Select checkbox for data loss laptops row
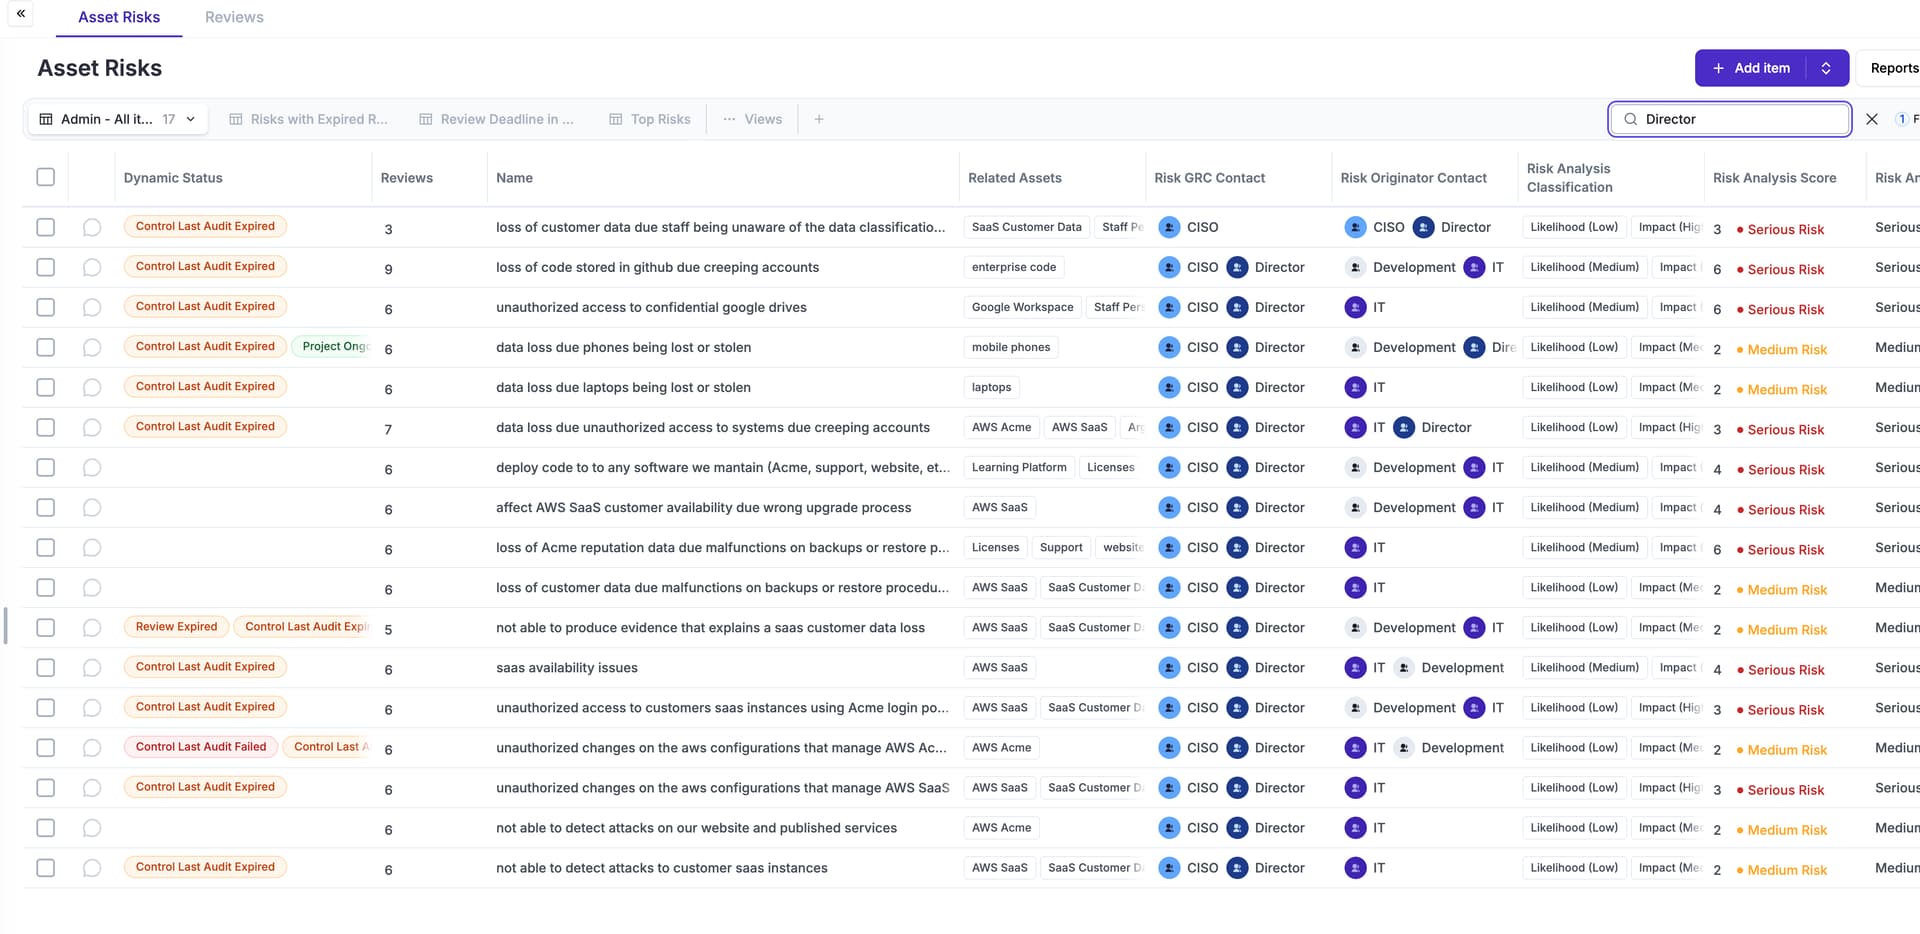This screenshot has height=934, width=1920. pyautogui.click(x=46, y=387)
